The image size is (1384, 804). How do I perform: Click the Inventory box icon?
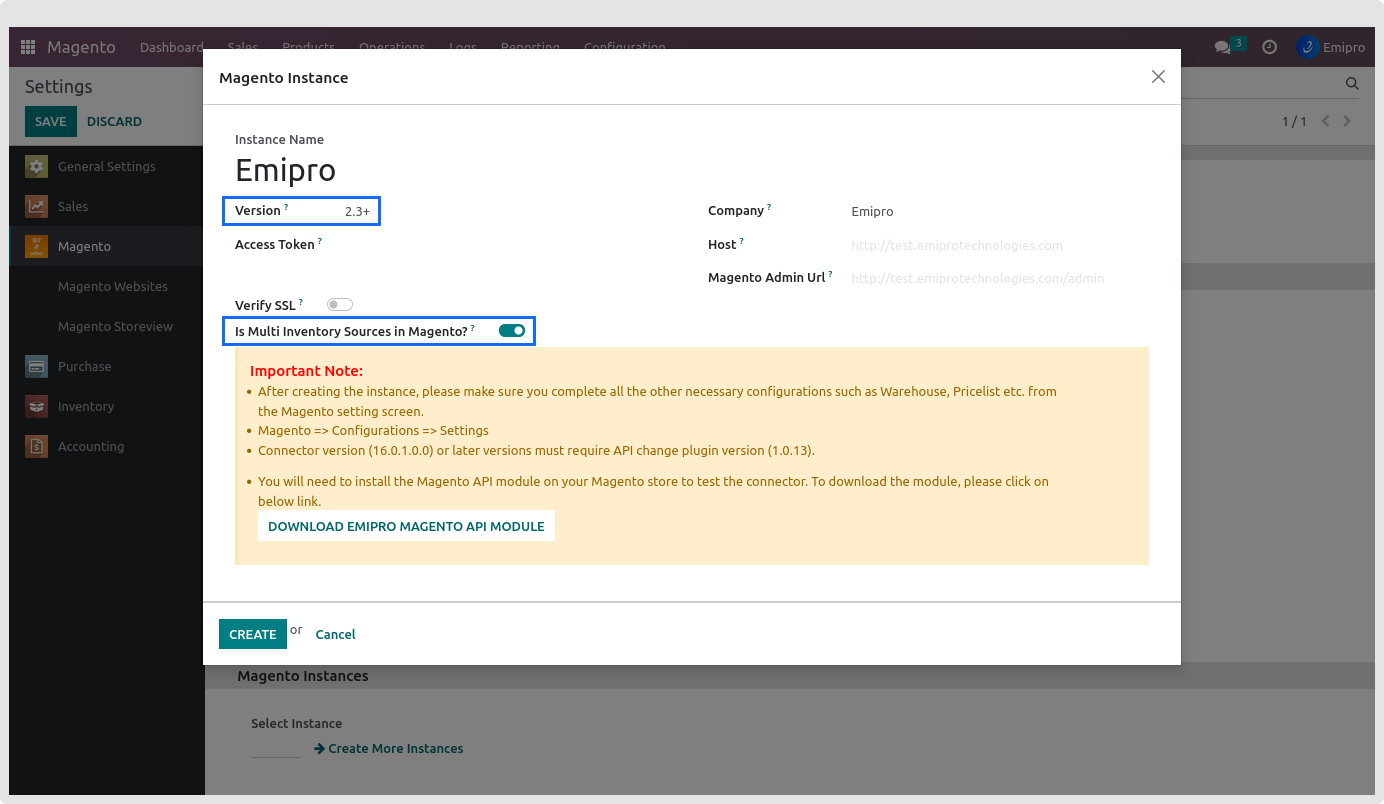coord(37,407)
